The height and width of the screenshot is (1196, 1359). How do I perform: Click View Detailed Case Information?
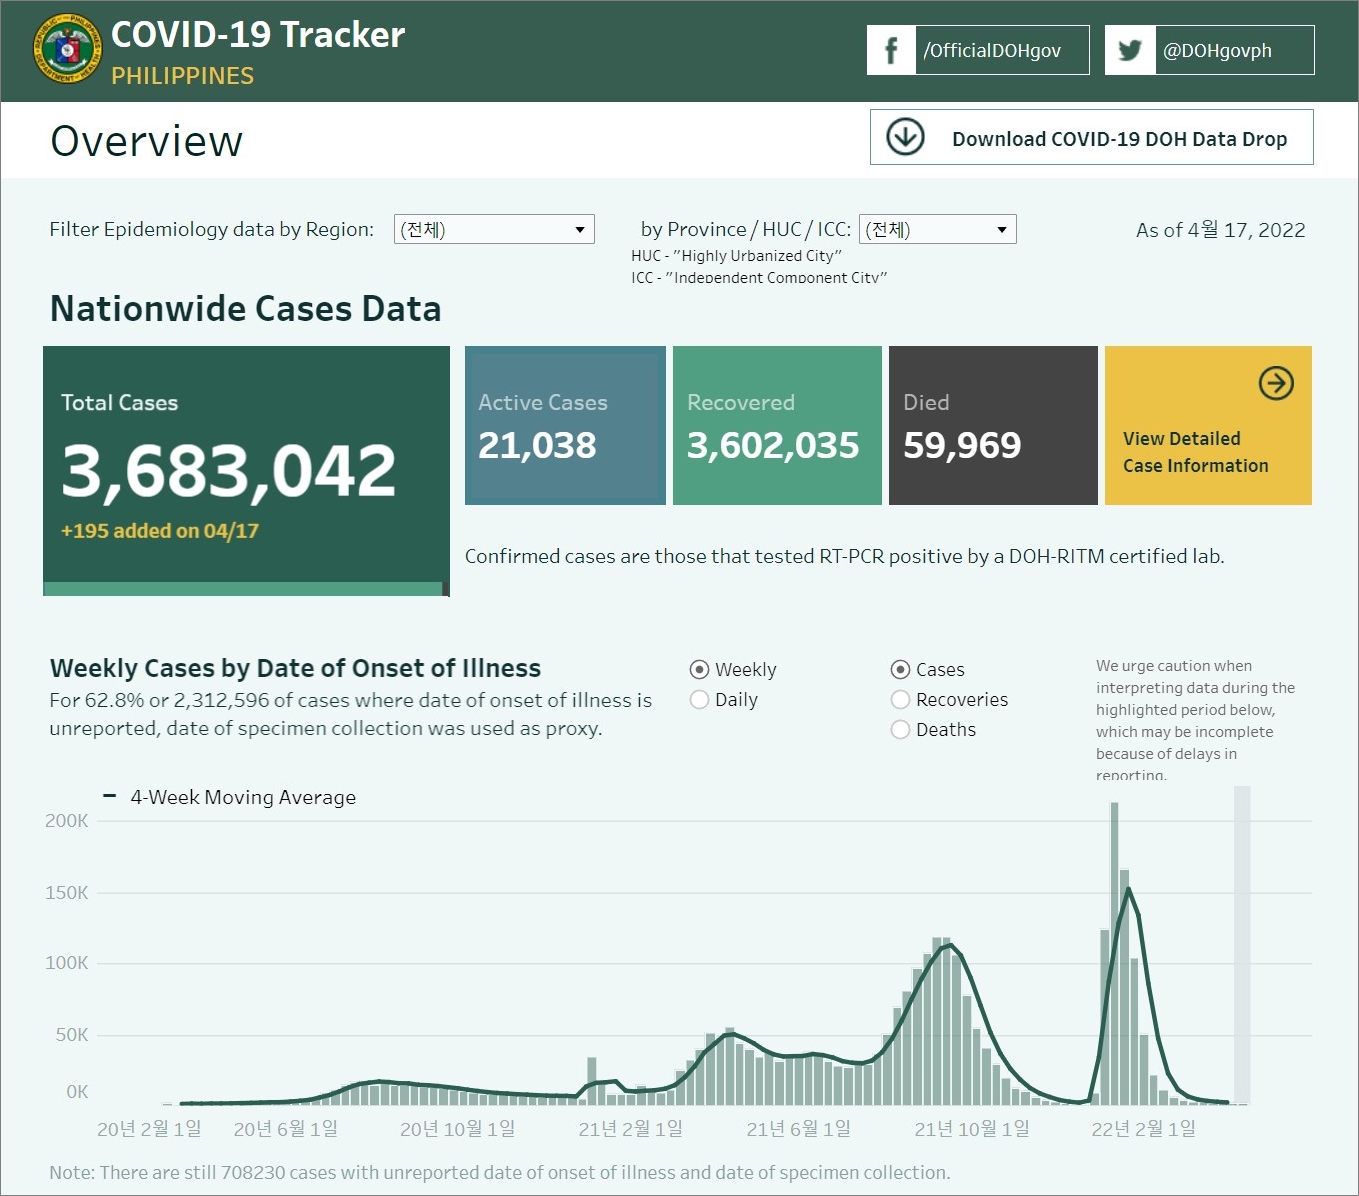pyautogui.click(x=1208, y=426)
